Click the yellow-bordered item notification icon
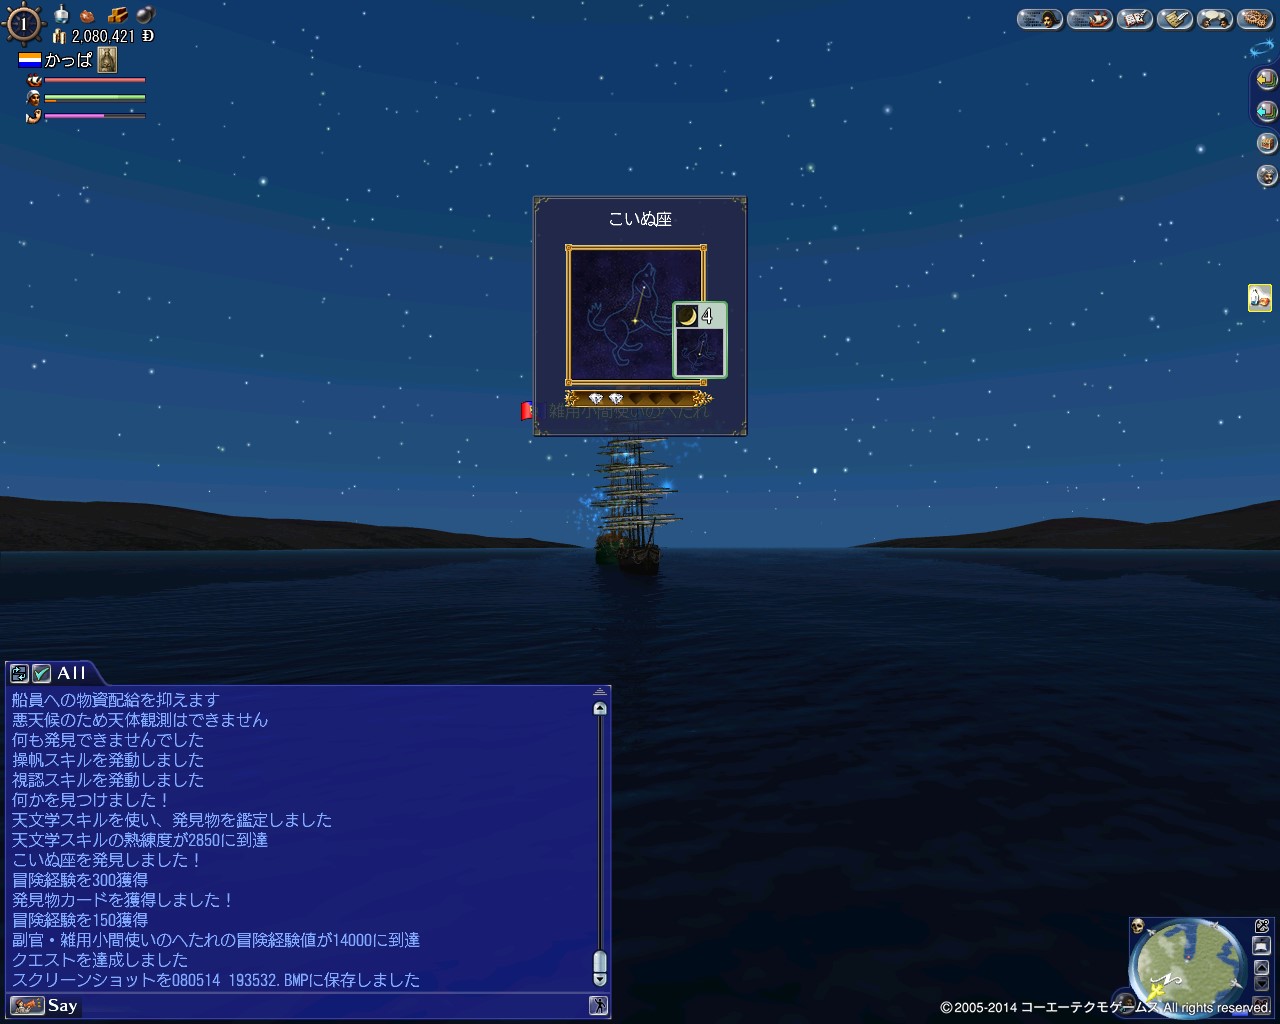The height and width of the screenshot is (1024, 1280). pyautogui.click(x=1260, y=297)
